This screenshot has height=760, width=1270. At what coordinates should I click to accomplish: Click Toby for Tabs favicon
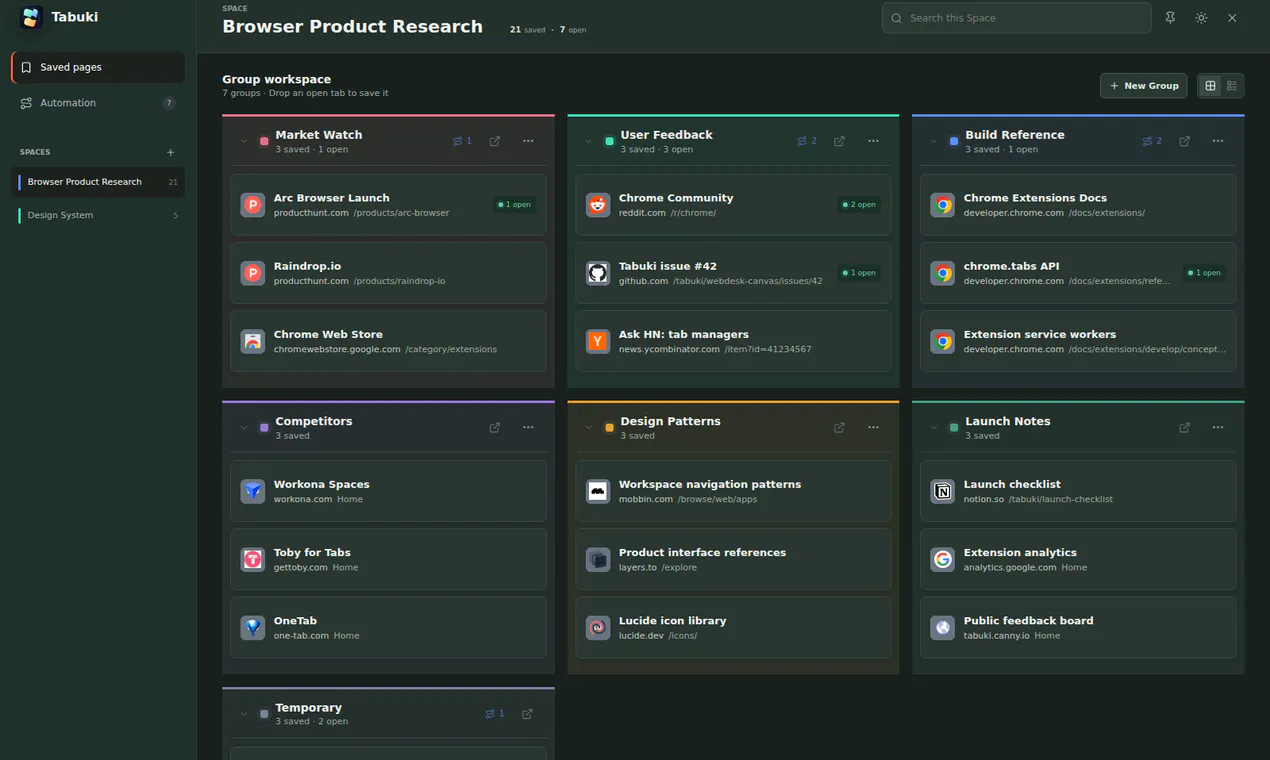click(253, 559)
